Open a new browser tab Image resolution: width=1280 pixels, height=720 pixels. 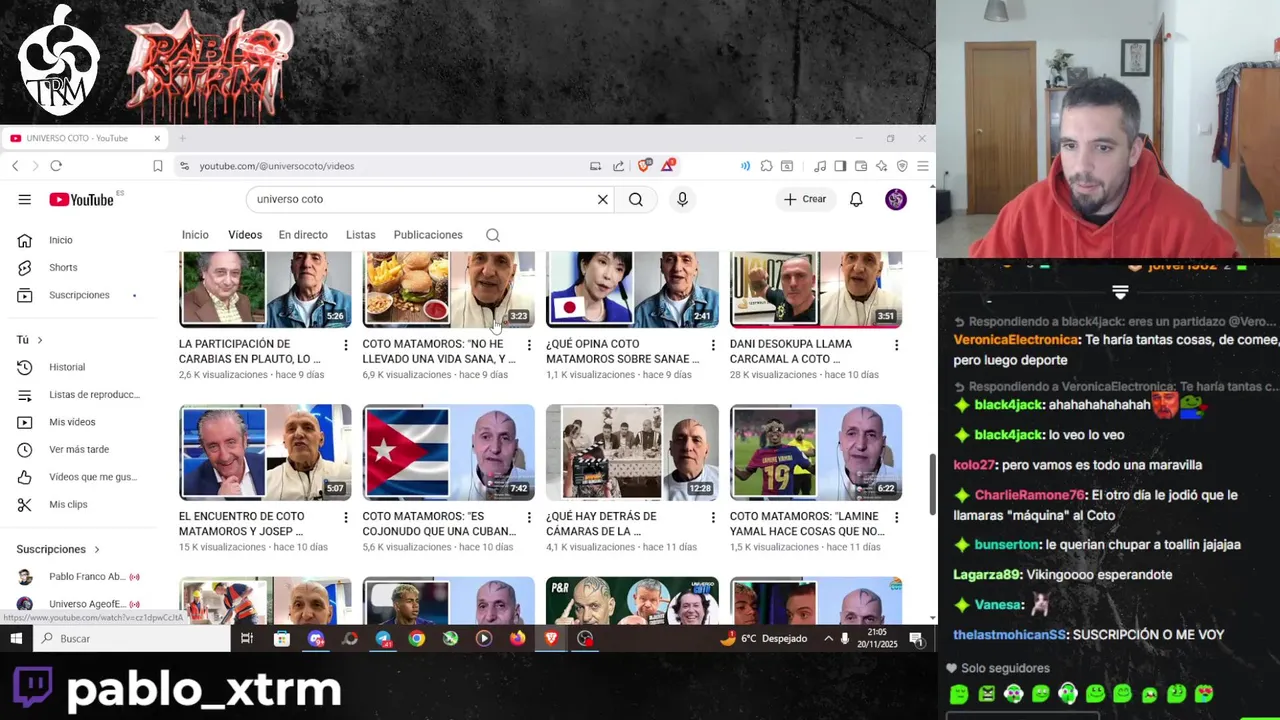point(182,138)
